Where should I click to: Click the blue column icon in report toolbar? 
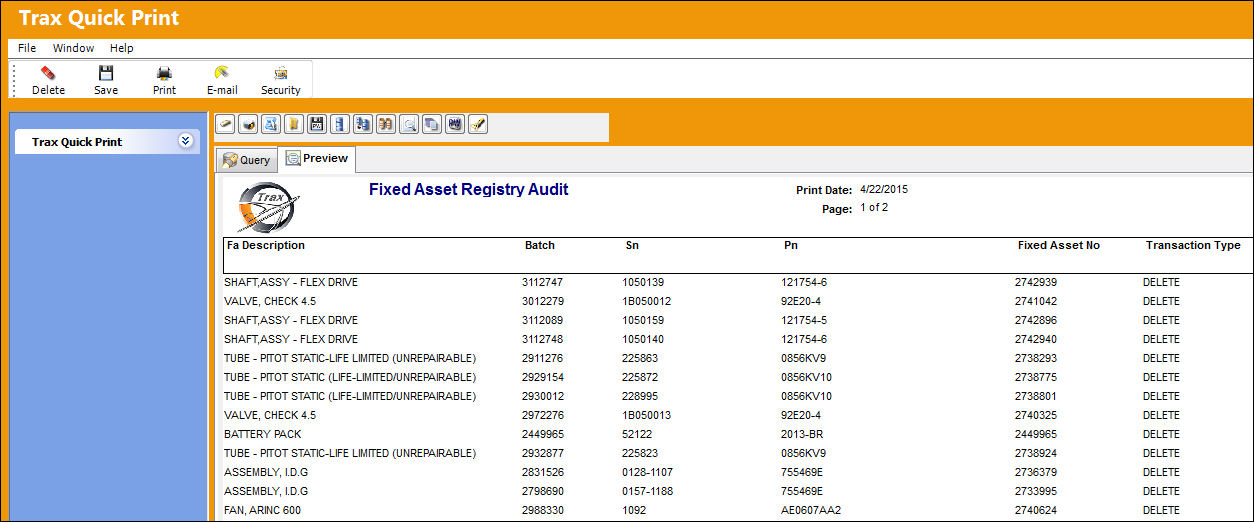point(341,125)
